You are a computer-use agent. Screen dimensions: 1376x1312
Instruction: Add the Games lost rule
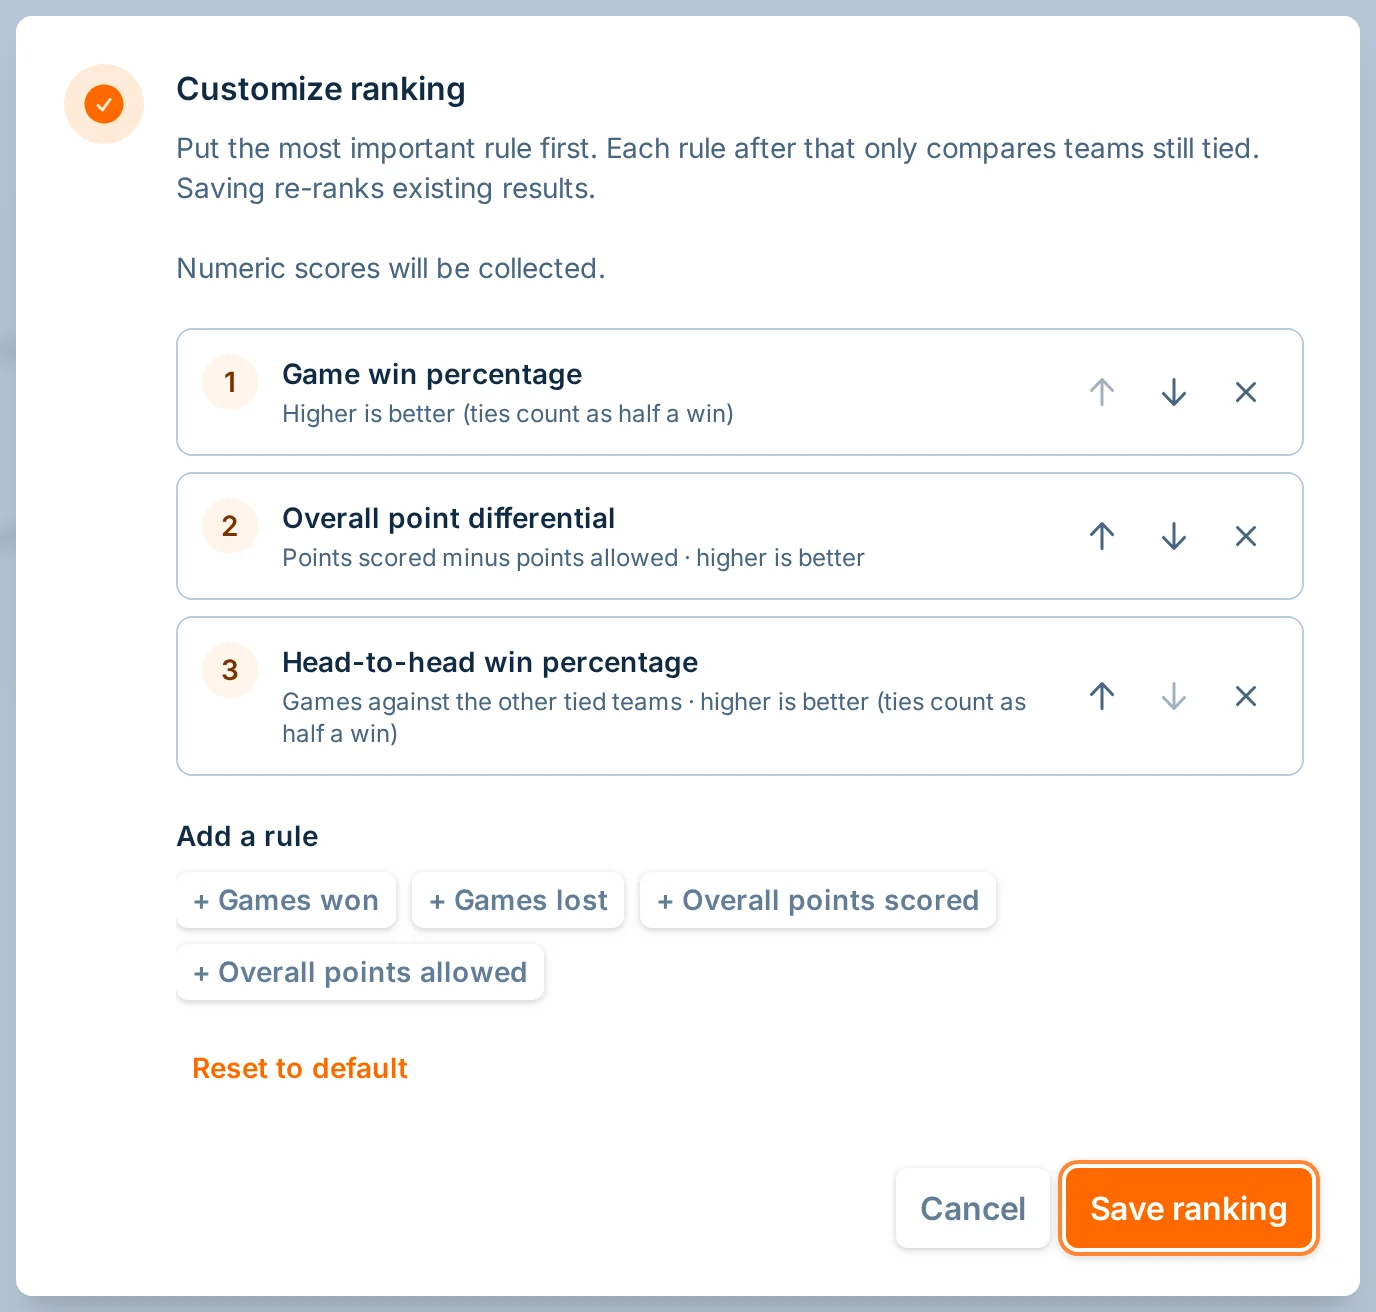point(518,900)
